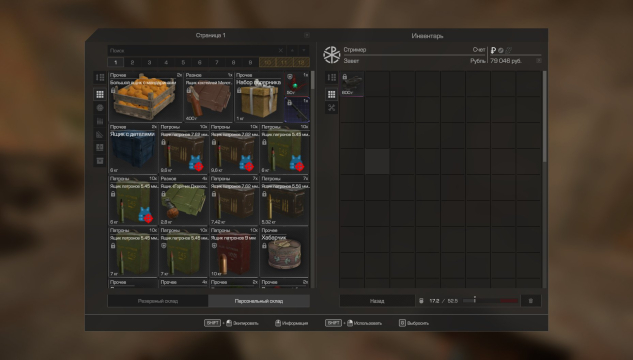Select the crate of tangerines item
Screen dimensions: 633x360
click(x=146, y=97)
